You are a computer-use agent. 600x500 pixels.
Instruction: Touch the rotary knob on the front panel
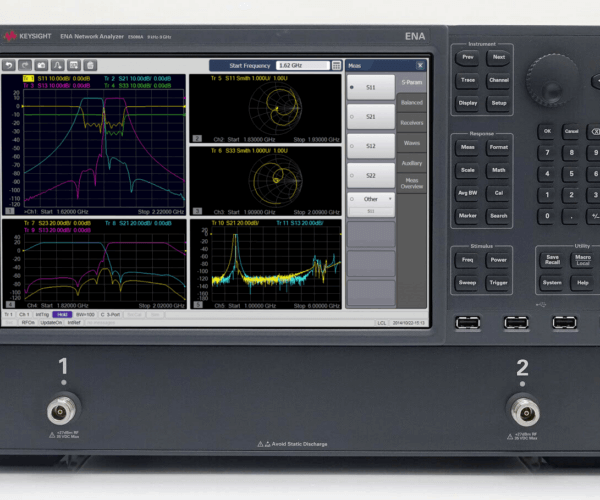552,79
